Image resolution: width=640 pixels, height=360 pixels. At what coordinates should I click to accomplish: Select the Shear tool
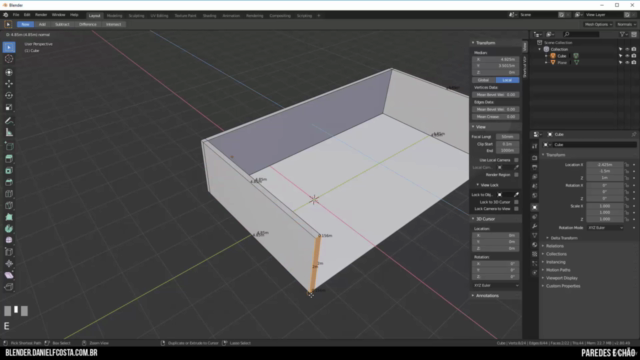[x=9, y=276]
